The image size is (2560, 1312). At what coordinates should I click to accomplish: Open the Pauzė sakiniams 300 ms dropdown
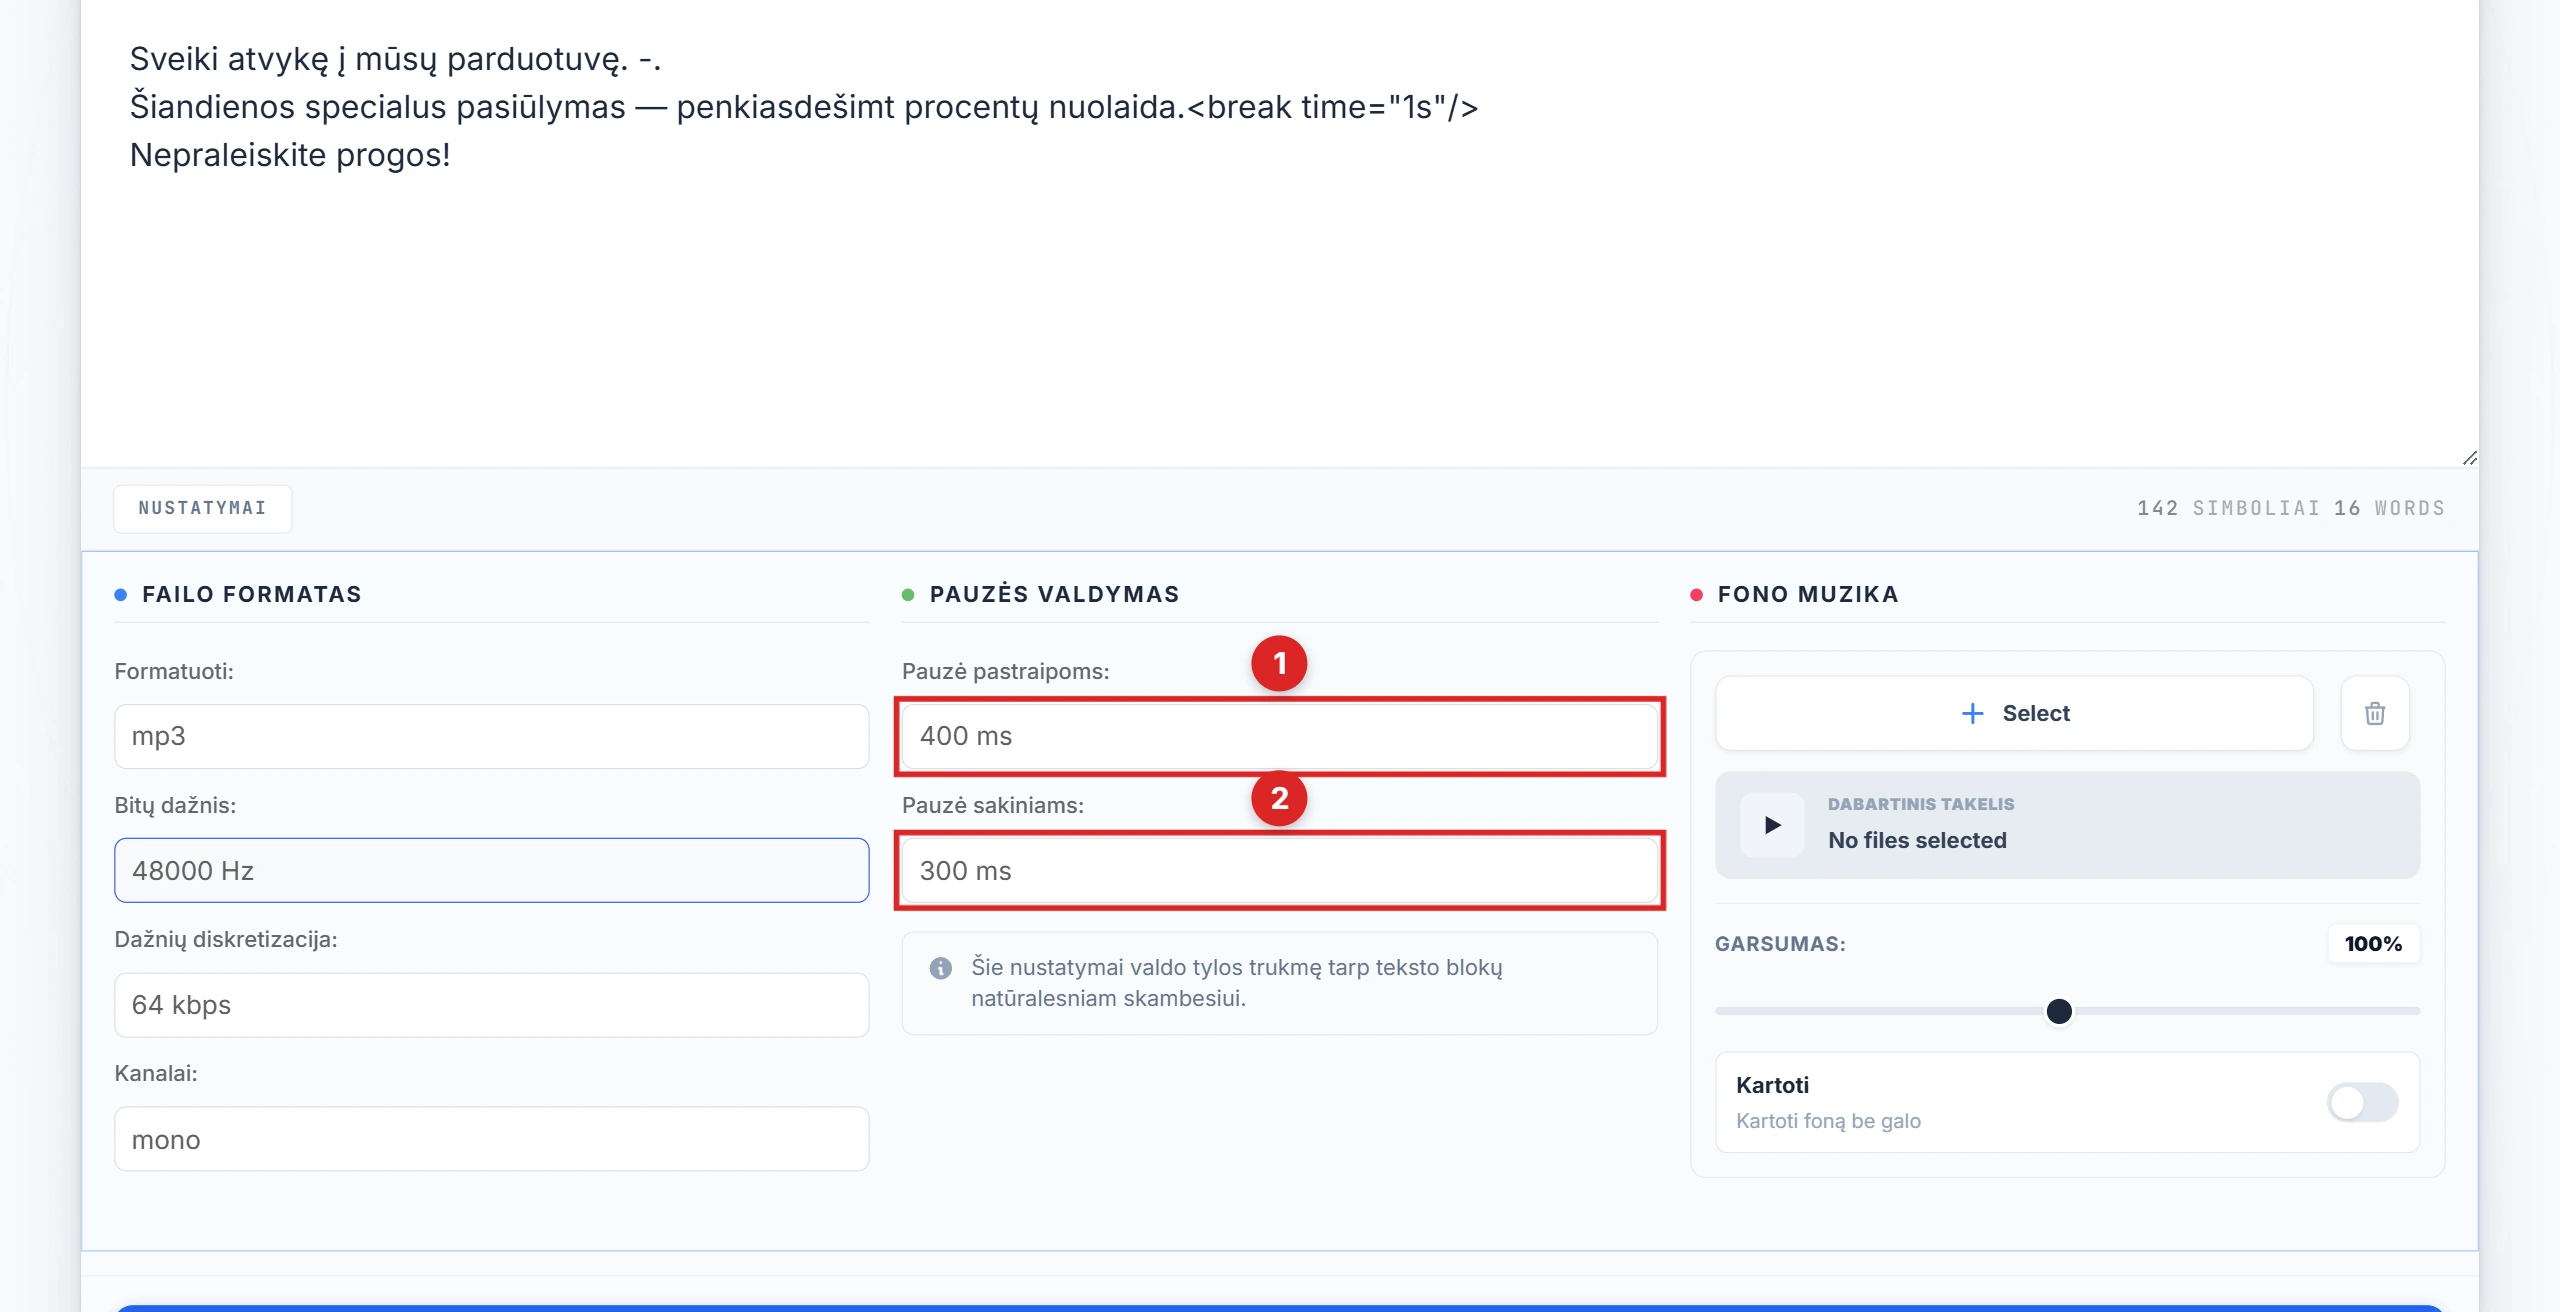tap(1279, 870)
